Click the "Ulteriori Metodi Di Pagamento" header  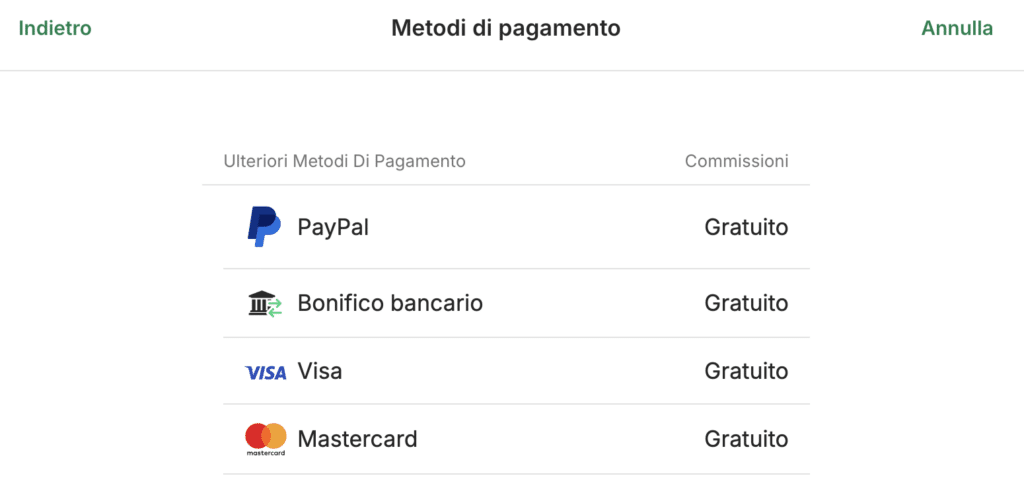tap(345, 161)
